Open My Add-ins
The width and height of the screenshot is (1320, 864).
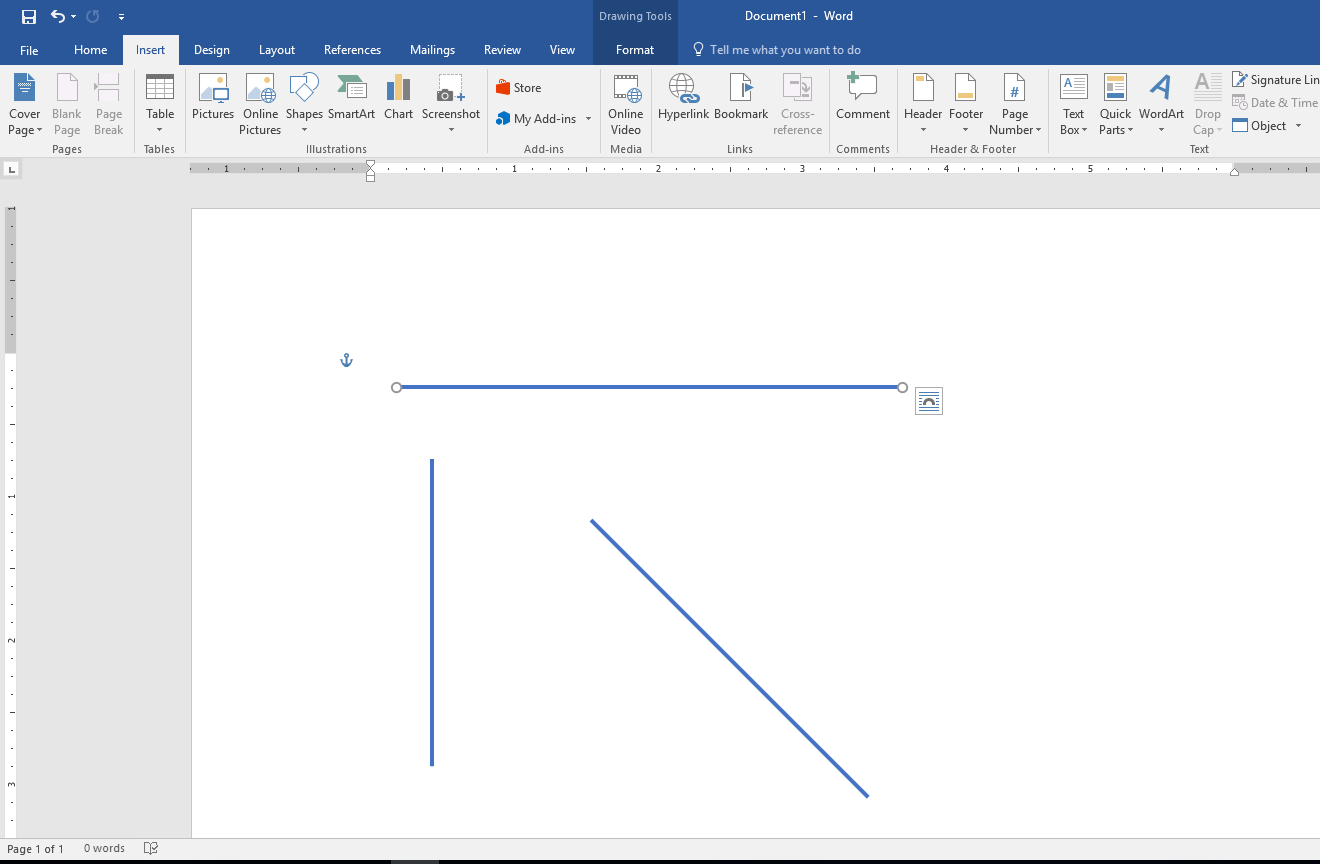pyautogui.click(x=537, y=119)
